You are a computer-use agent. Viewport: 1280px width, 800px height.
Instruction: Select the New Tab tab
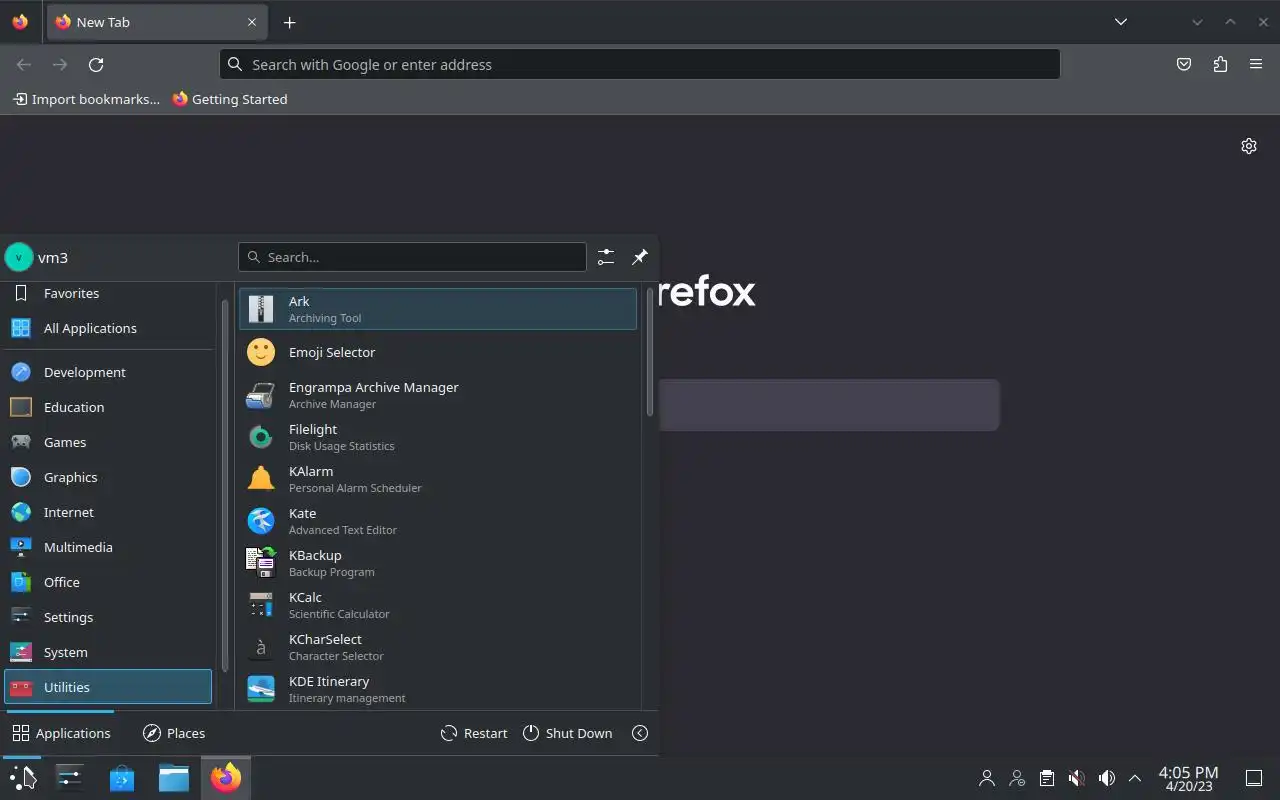coord(157,22)
